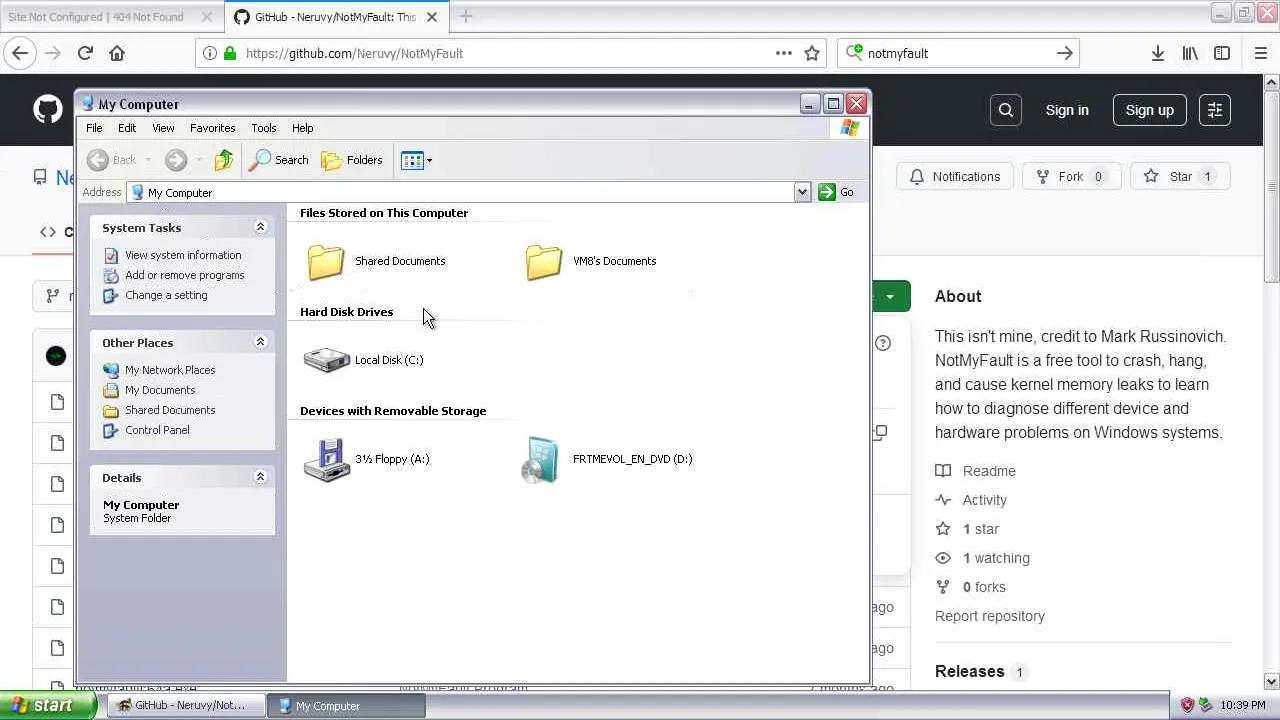Open My Documents in Other Places

point(160,390)
